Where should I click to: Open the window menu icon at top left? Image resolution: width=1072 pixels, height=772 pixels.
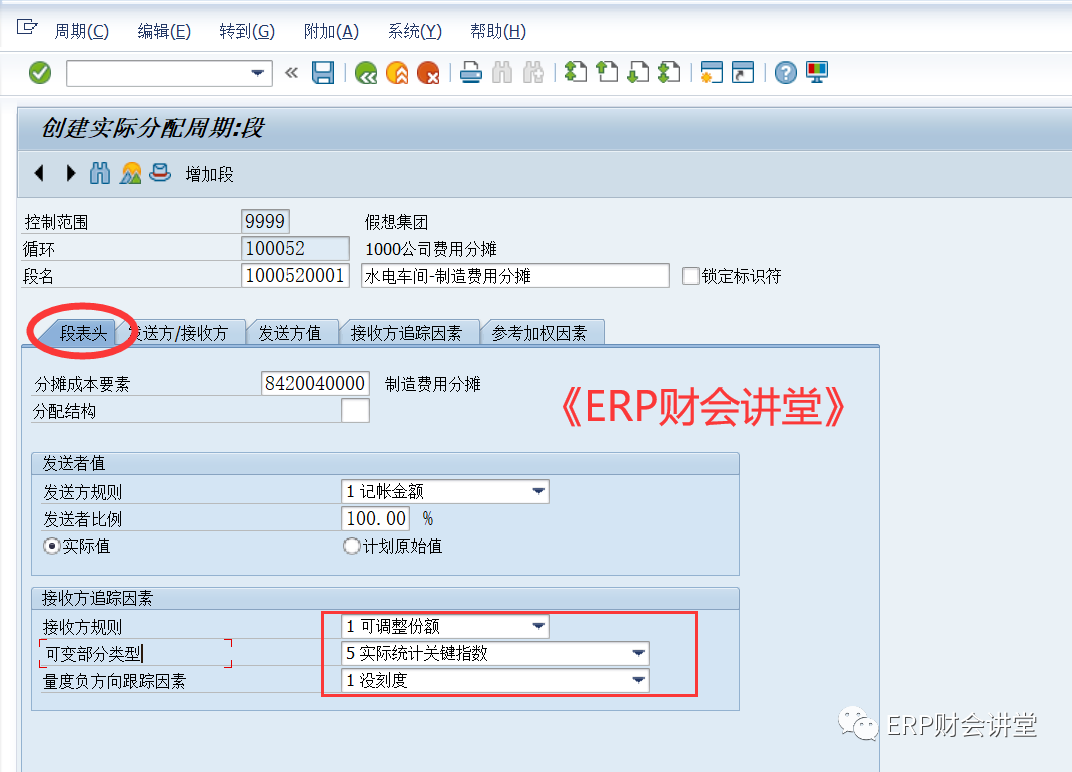click(27, 27)
